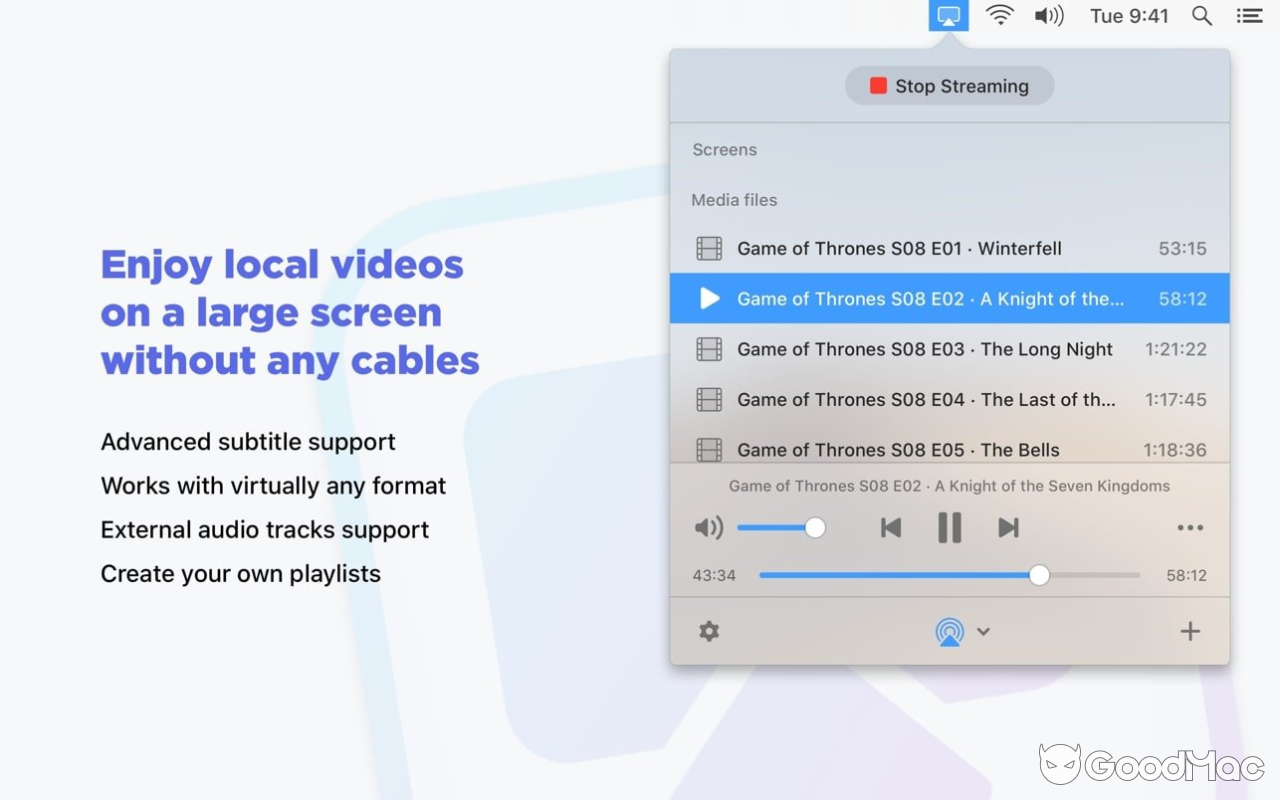Click the Wi-Fi icon in the menu bar
The image size is (1280, 800).
tap(1000, 15)
